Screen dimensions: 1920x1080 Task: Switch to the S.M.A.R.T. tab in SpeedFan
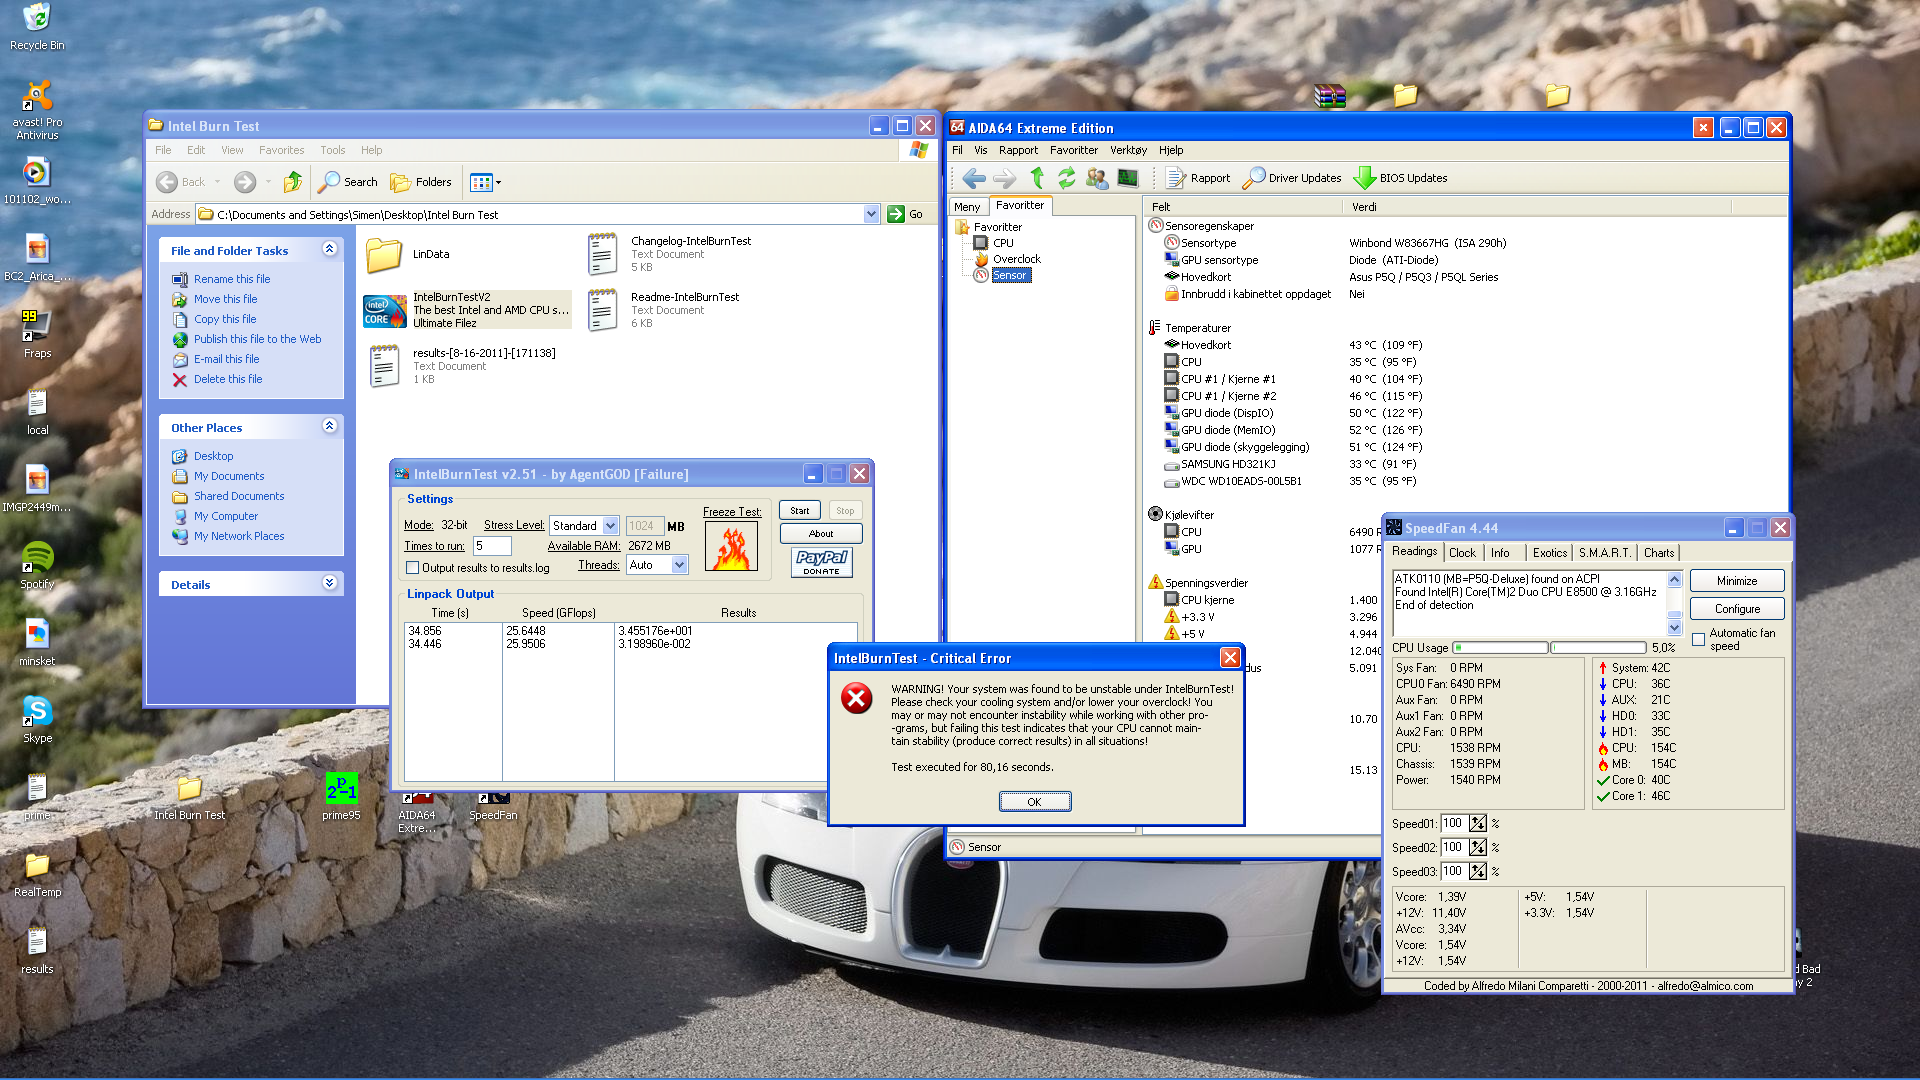pos(1605,553)
